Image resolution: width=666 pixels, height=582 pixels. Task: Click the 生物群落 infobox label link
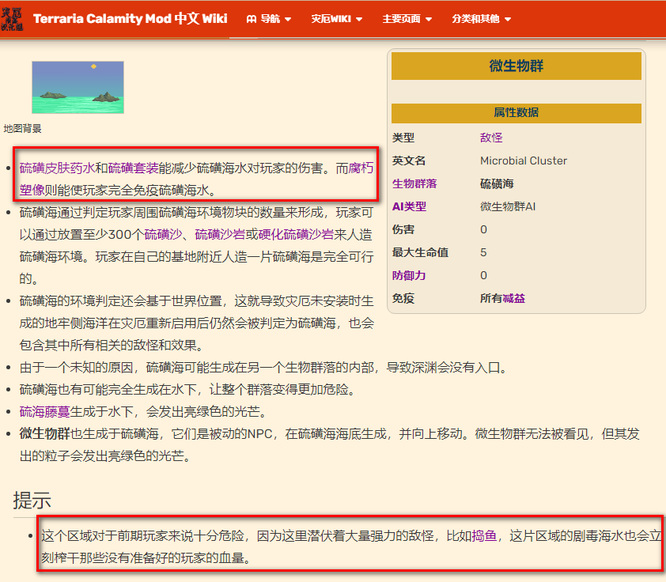coord(415,184)
